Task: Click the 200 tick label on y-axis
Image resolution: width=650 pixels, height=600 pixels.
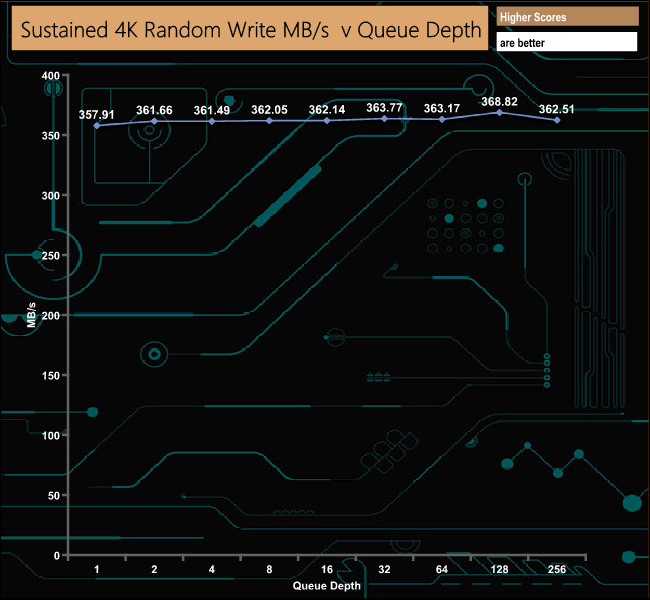Action: point(49,315)
